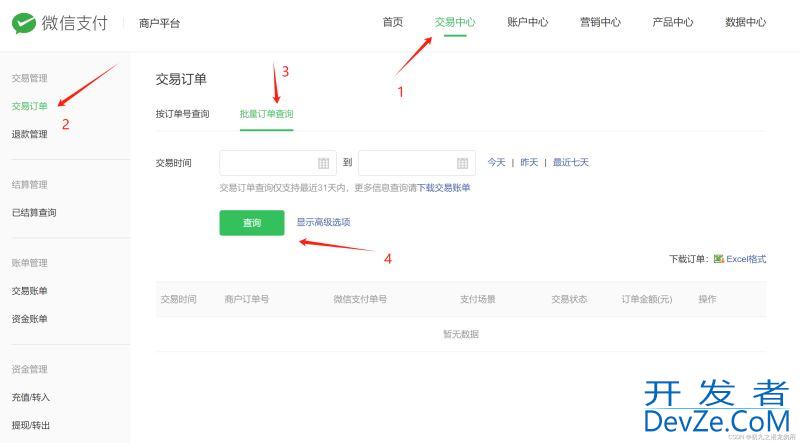The width and height of the screenshot is (800, 443).
Task: Click 商户平台 header text
Action: 160,23
